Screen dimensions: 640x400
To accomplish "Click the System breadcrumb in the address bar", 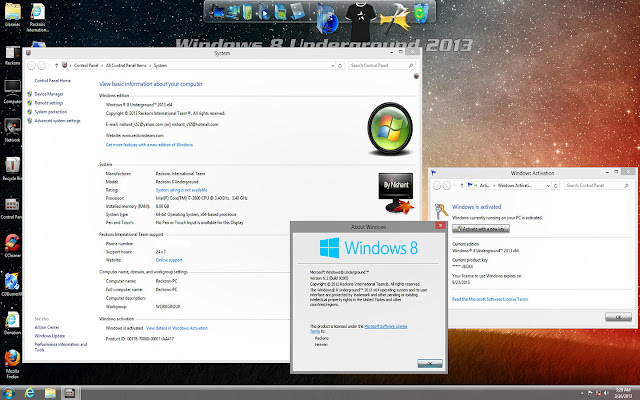I will [x=160, y=66].
